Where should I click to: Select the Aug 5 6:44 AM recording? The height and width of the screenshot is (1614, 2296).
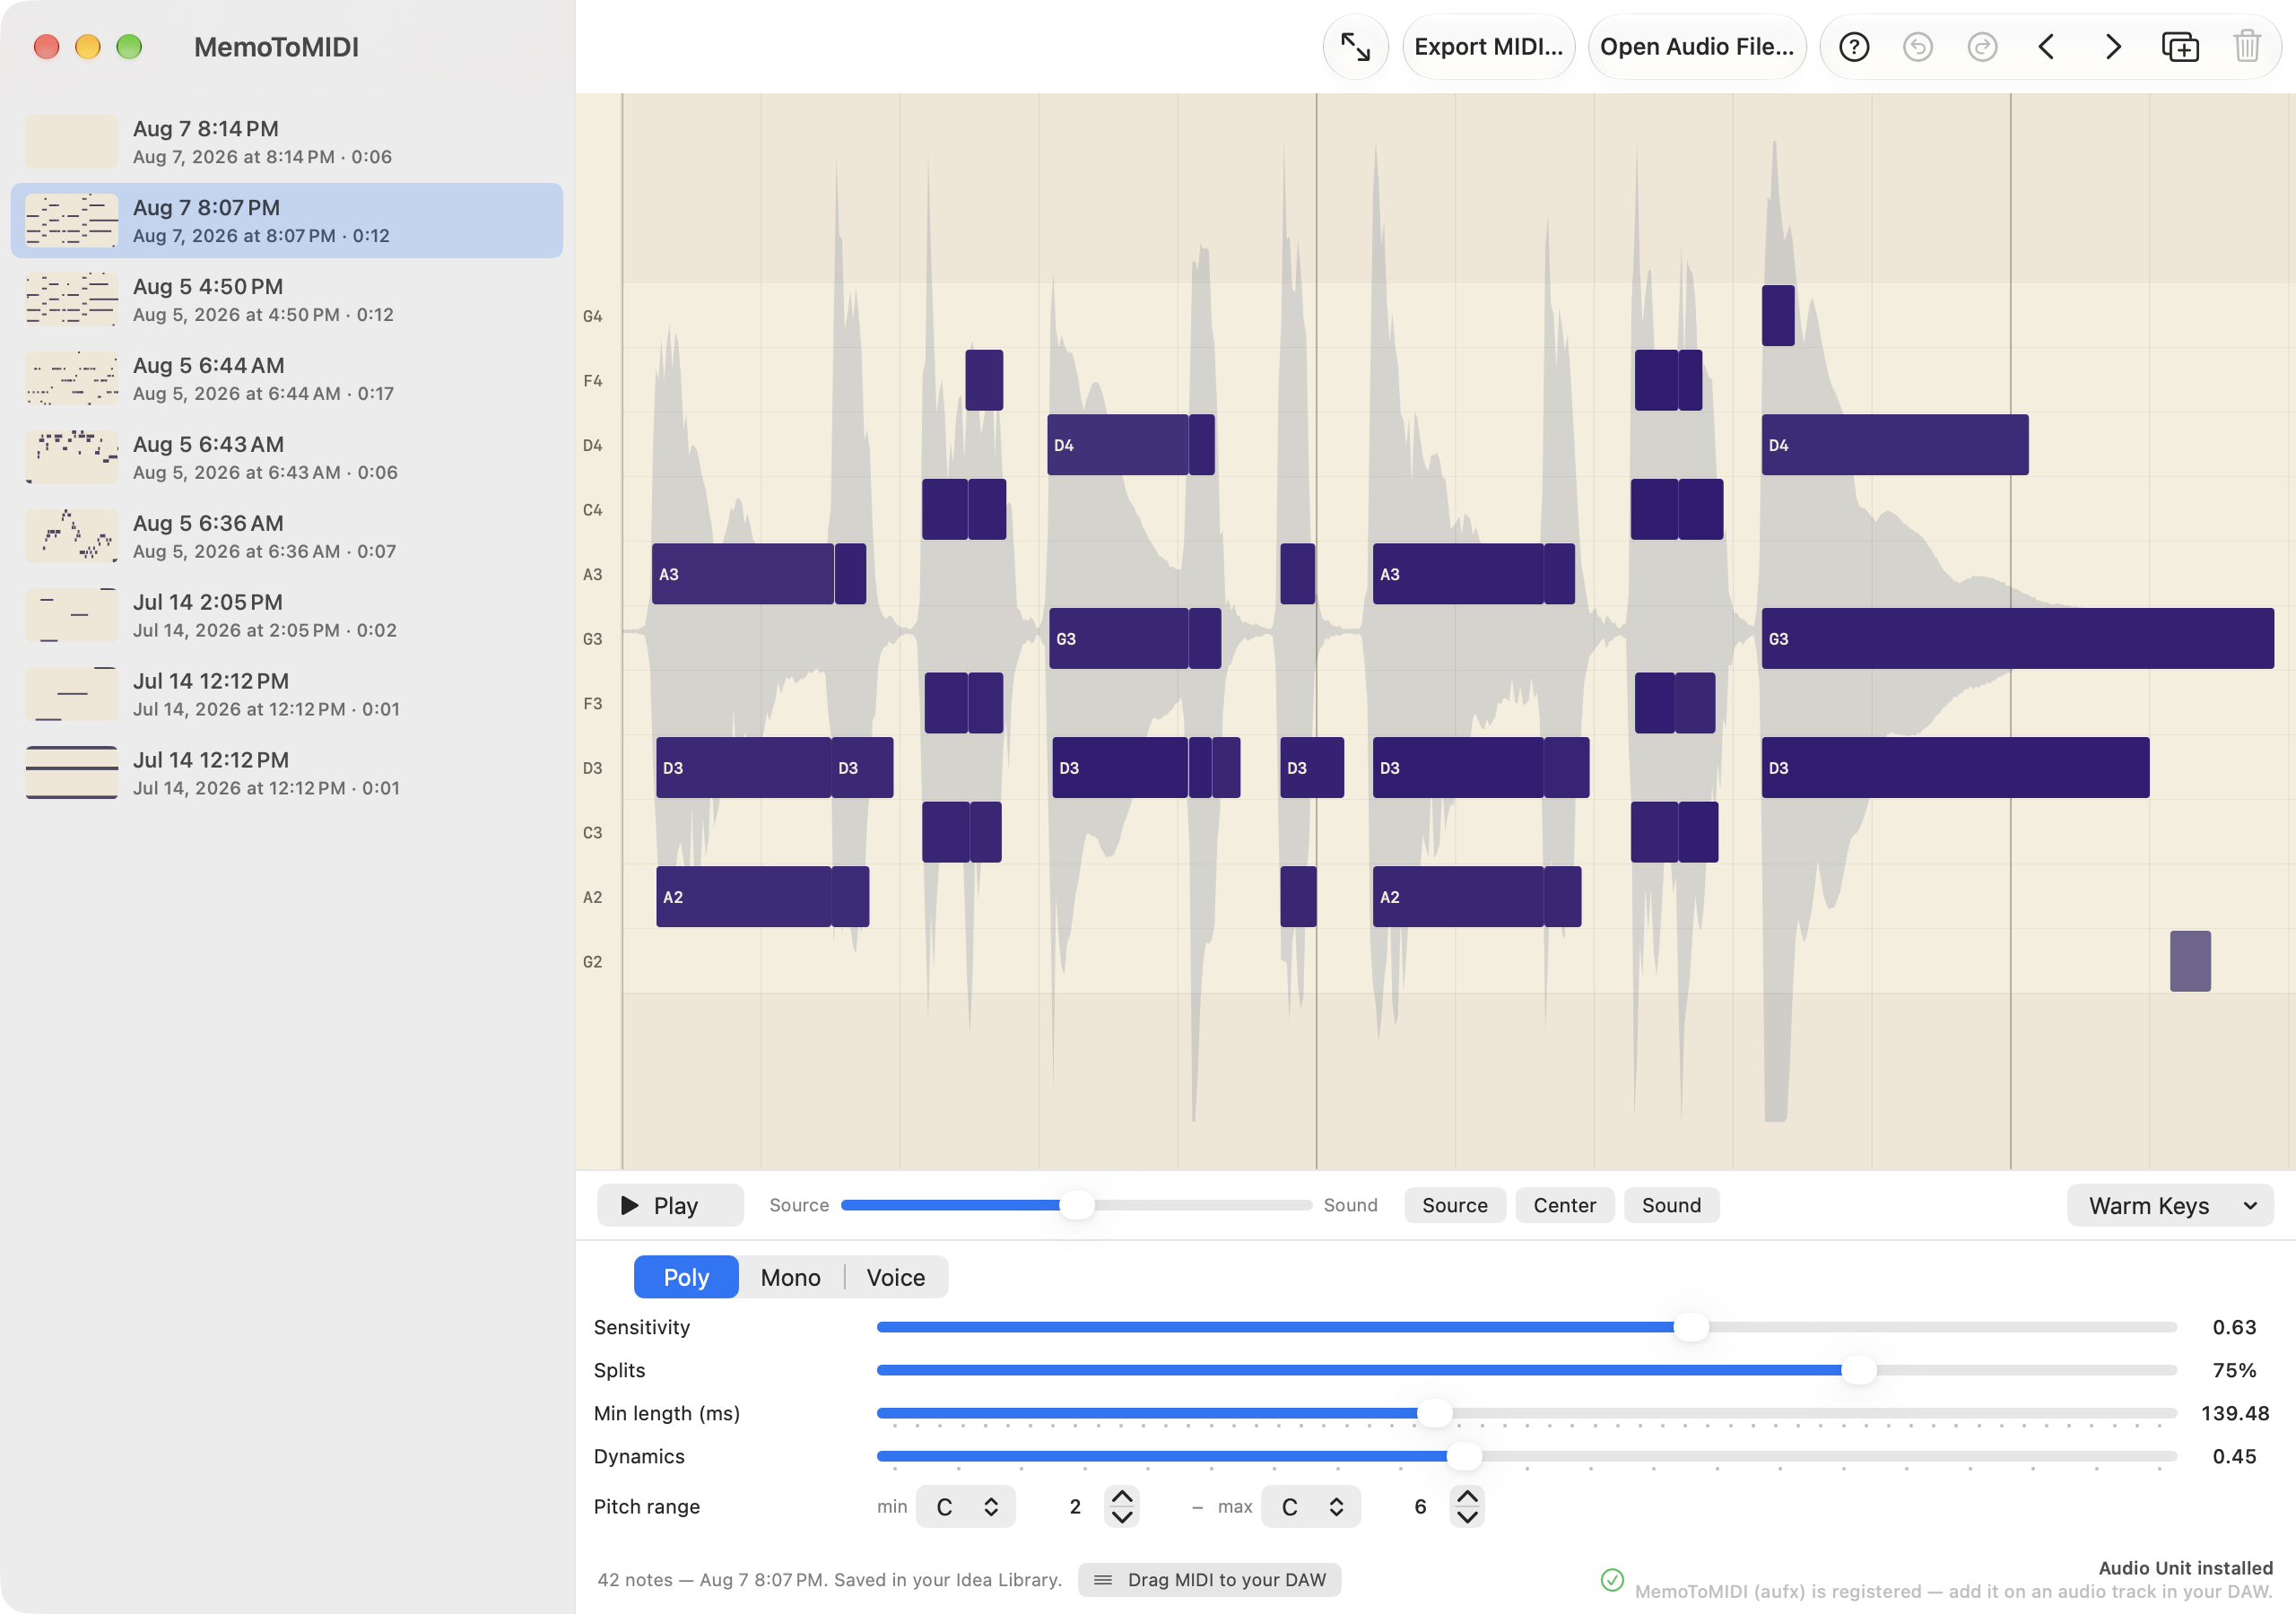click(287, 379)
